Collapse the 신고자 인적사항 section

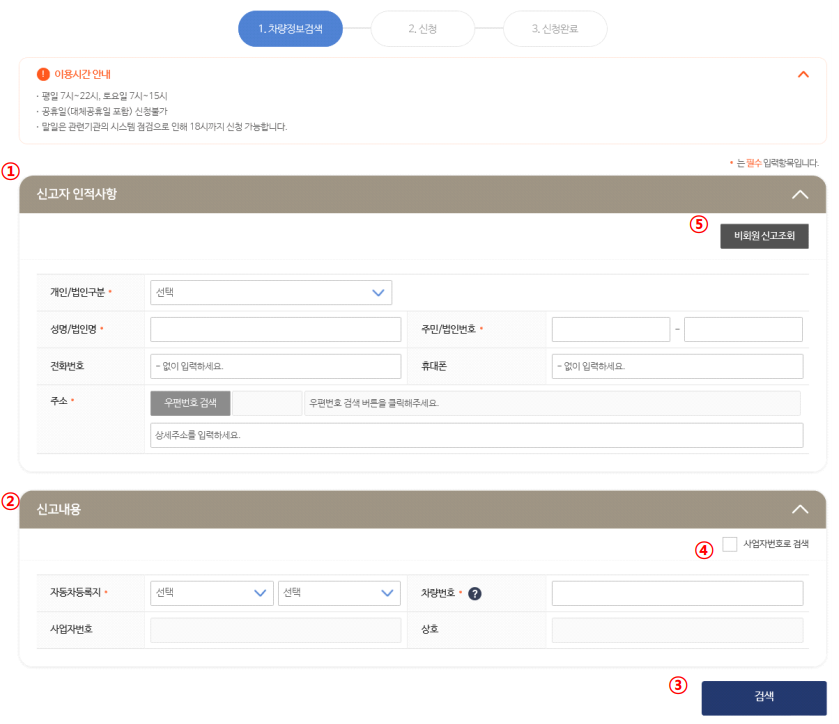click(799, 195)
